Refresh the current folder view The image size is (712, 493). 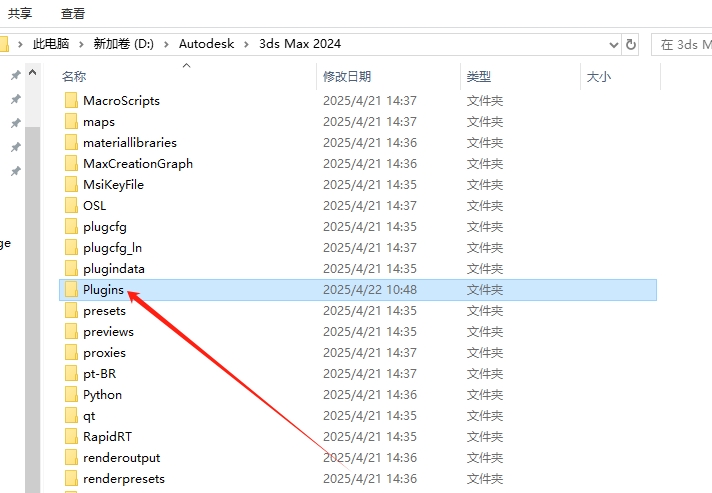(x=631, y=44)
